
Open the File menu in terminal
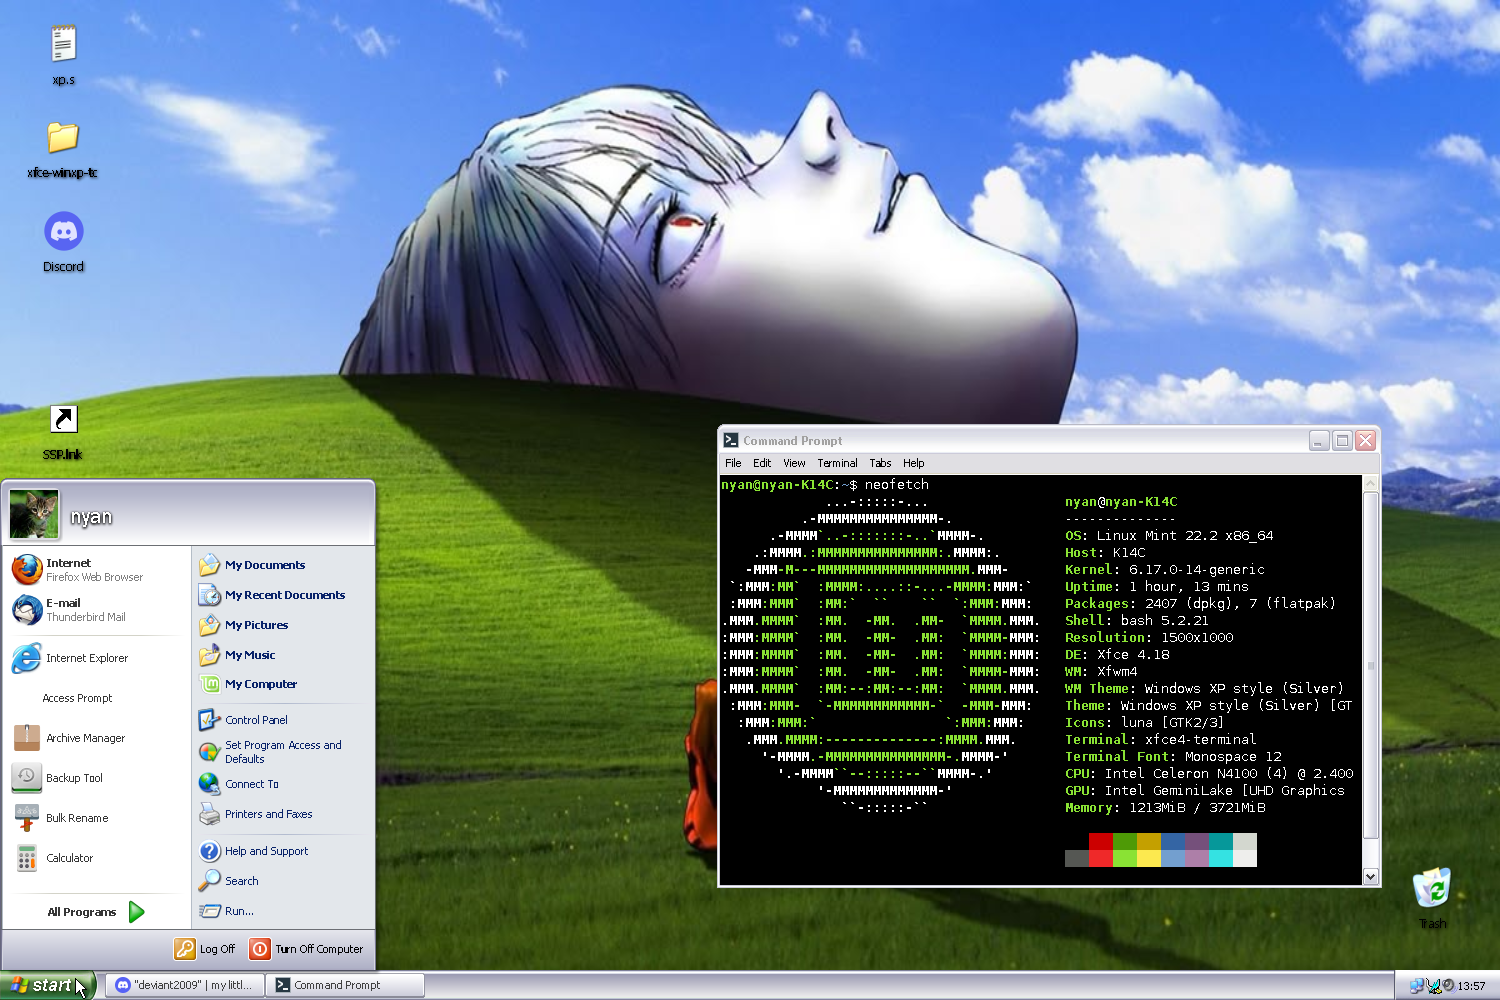733,463
